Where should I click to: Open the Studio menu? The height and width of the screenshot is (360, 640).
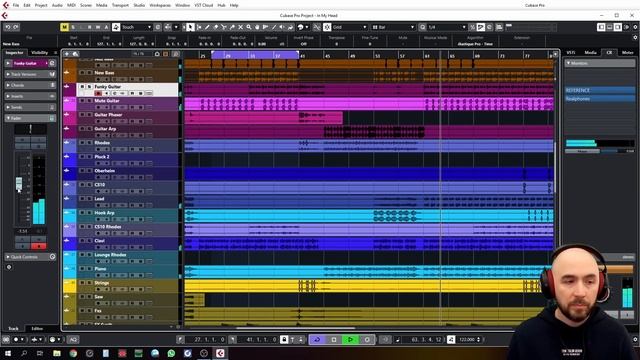139,5
